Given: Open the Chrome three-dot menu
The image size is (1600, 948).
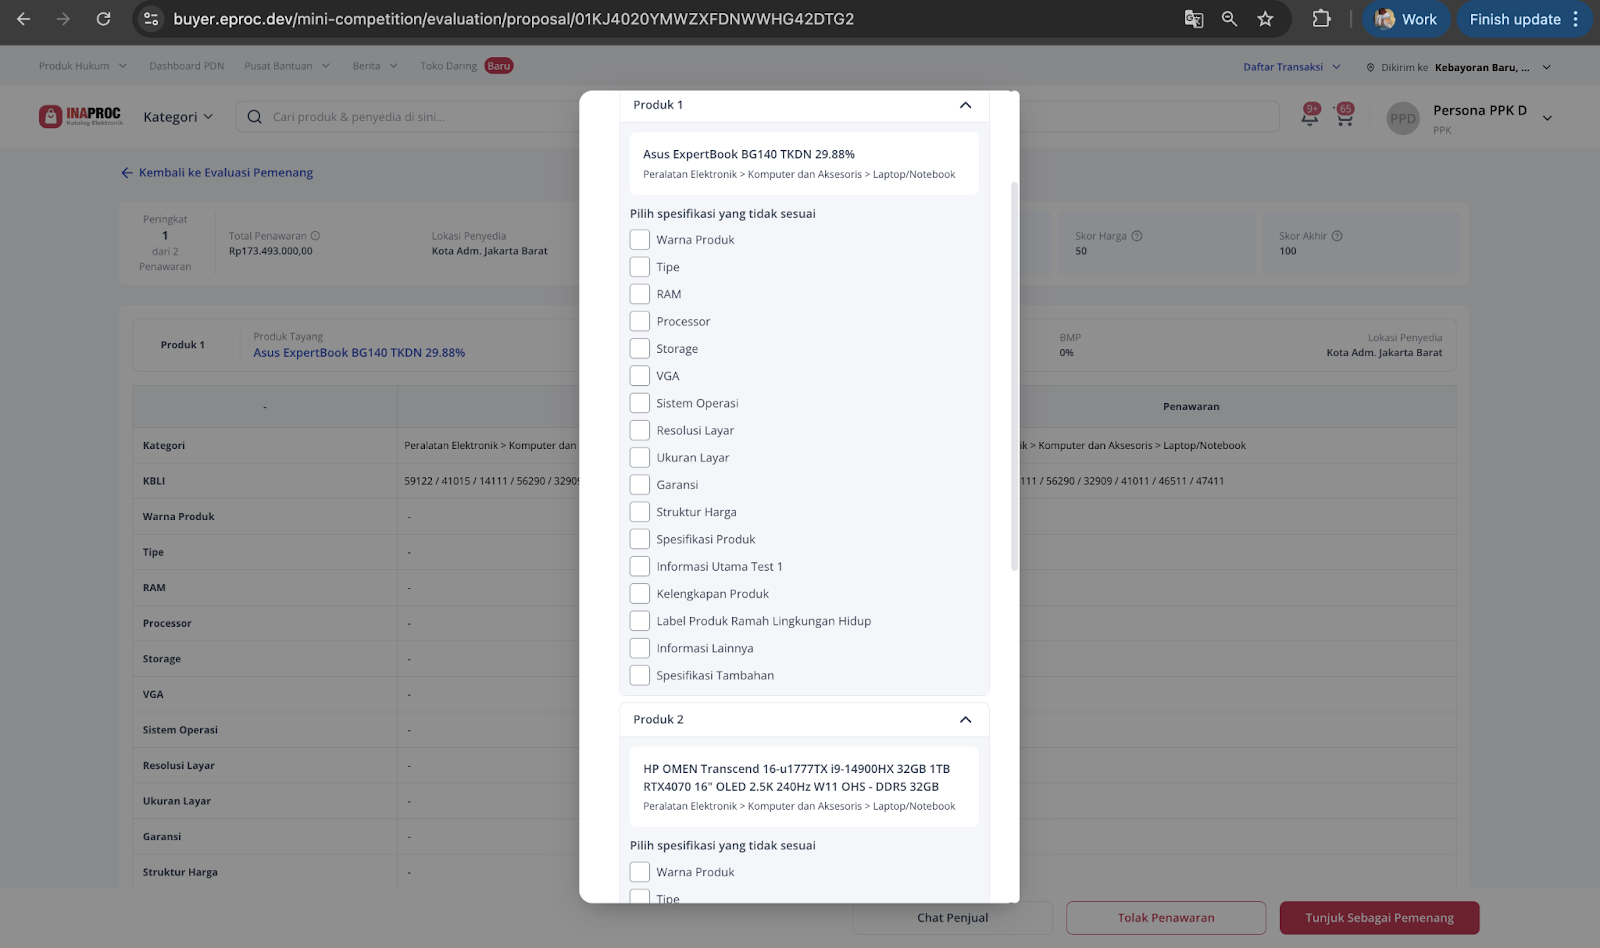Looking at the screenshot, I should 1575,19.
